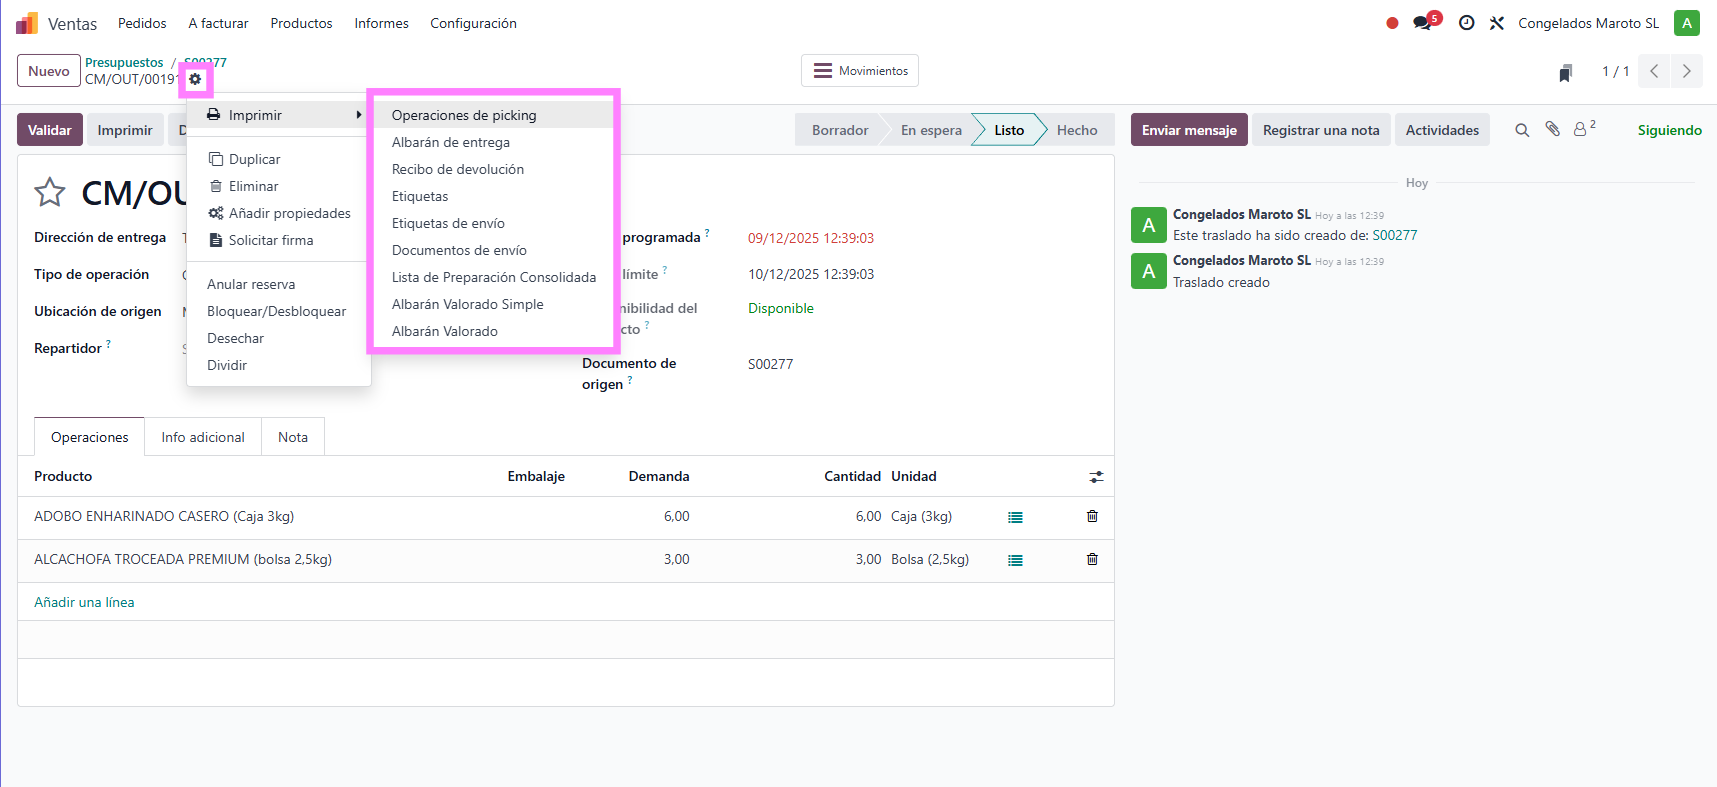Open the Informes menu in navbar

tap(381, 23)
